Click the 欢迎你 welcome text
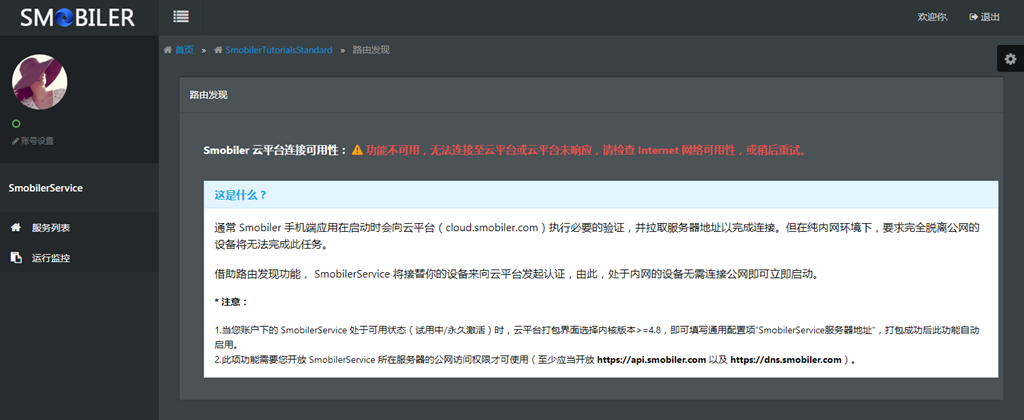The height and width of the screenshot is (420, 1024). (x=933, y=17)
